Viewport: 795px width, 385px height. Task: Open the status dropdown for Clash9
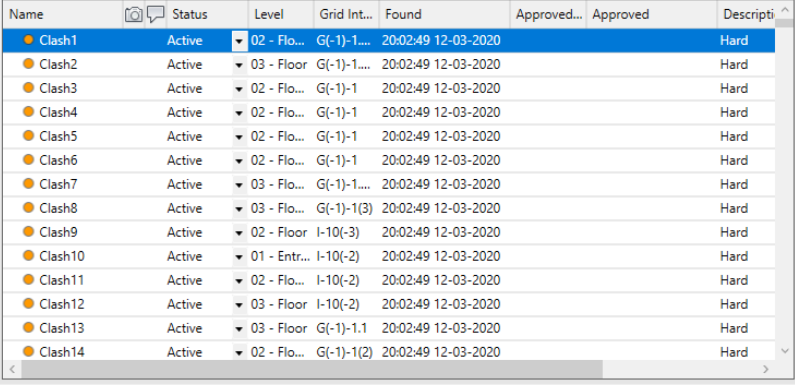(239, 232)
